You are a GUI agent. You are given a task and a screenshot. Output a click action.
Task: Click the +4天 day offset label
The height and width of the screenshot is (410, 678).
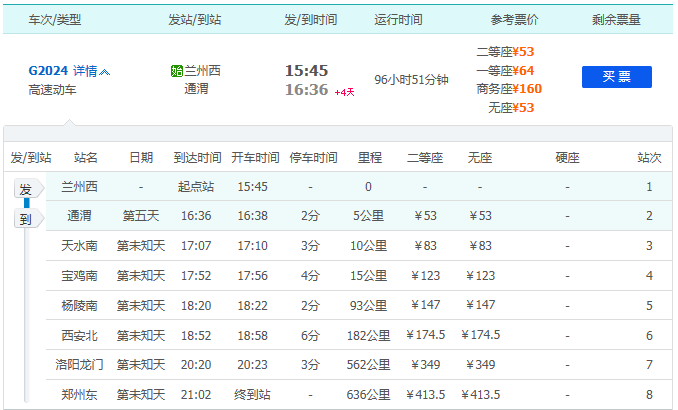tap(345, 92)
